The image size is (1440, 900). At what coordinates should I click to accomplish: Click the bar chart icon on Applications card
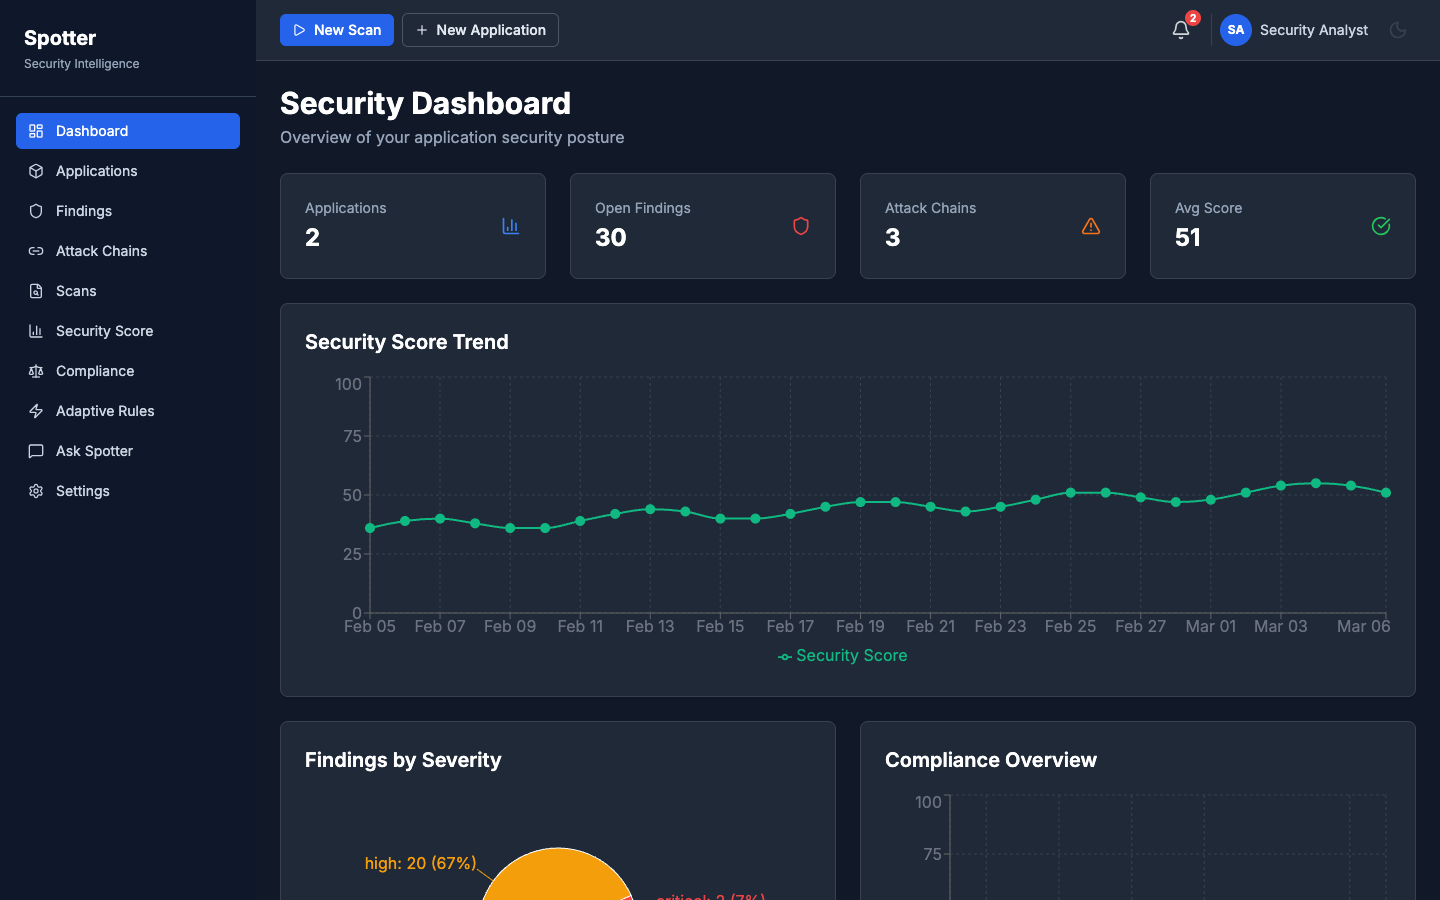[510, 226]
